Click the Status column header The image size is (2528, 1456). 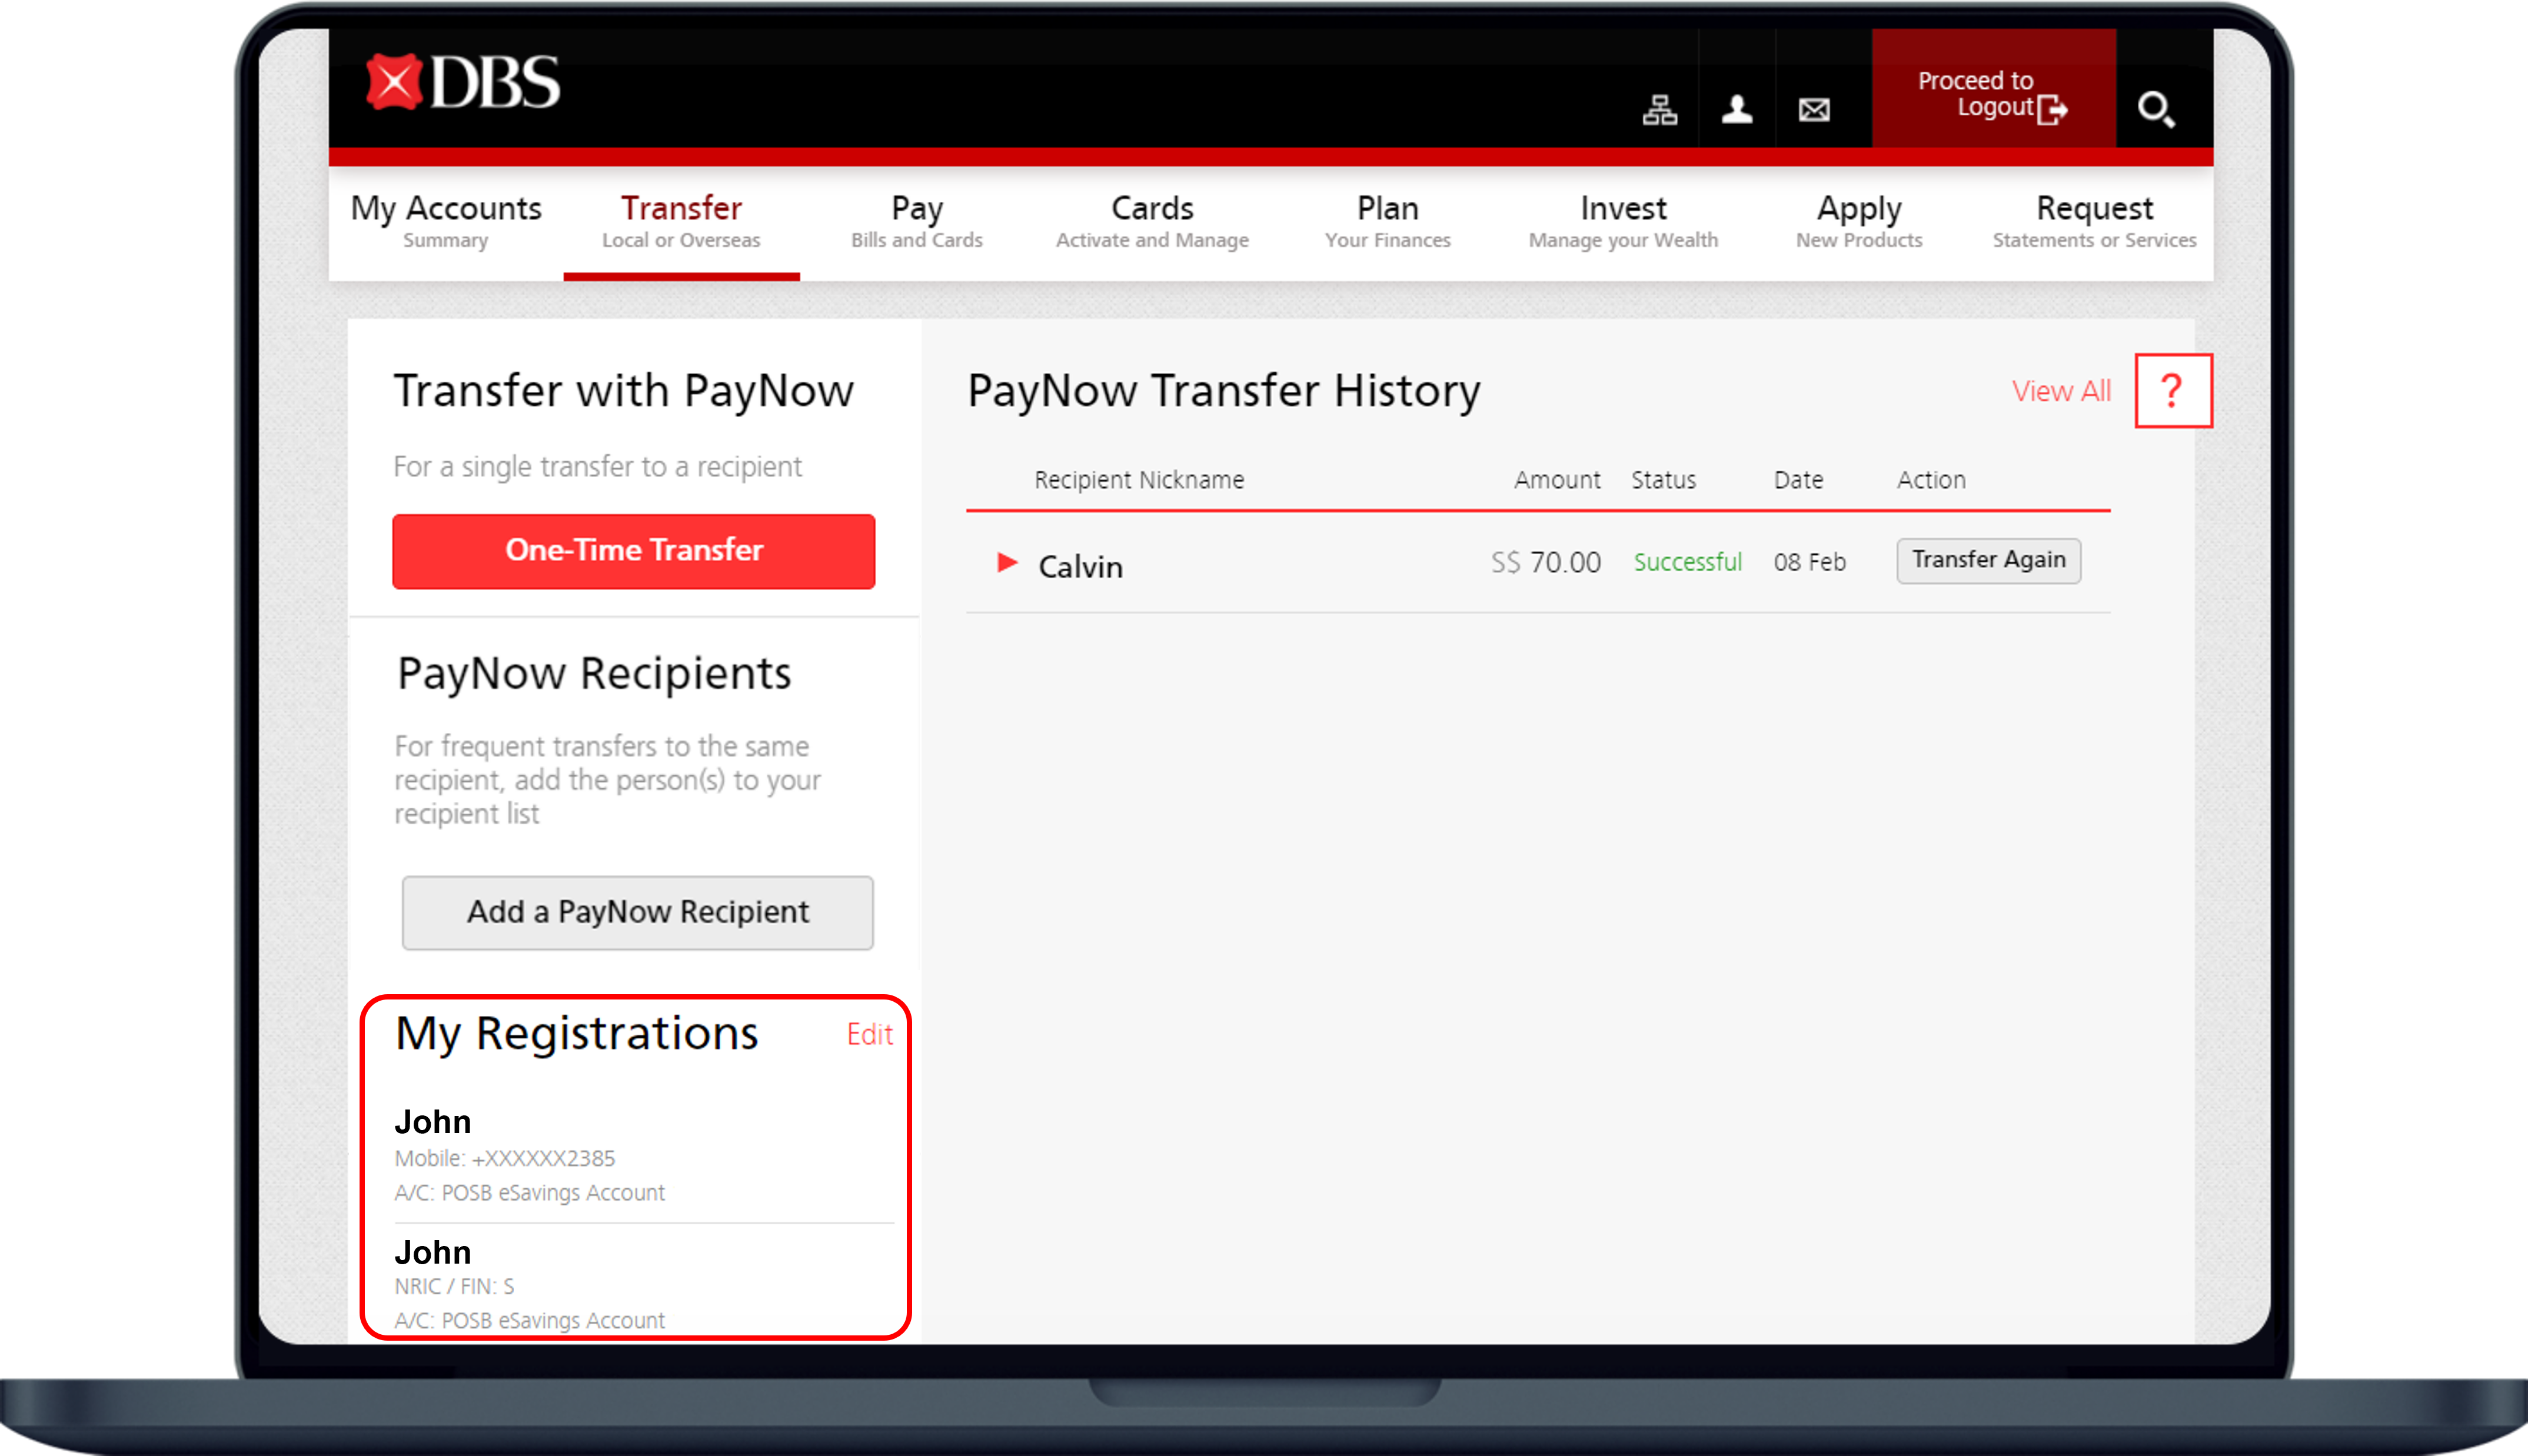pyautogui.click(x=1663, y=480)
